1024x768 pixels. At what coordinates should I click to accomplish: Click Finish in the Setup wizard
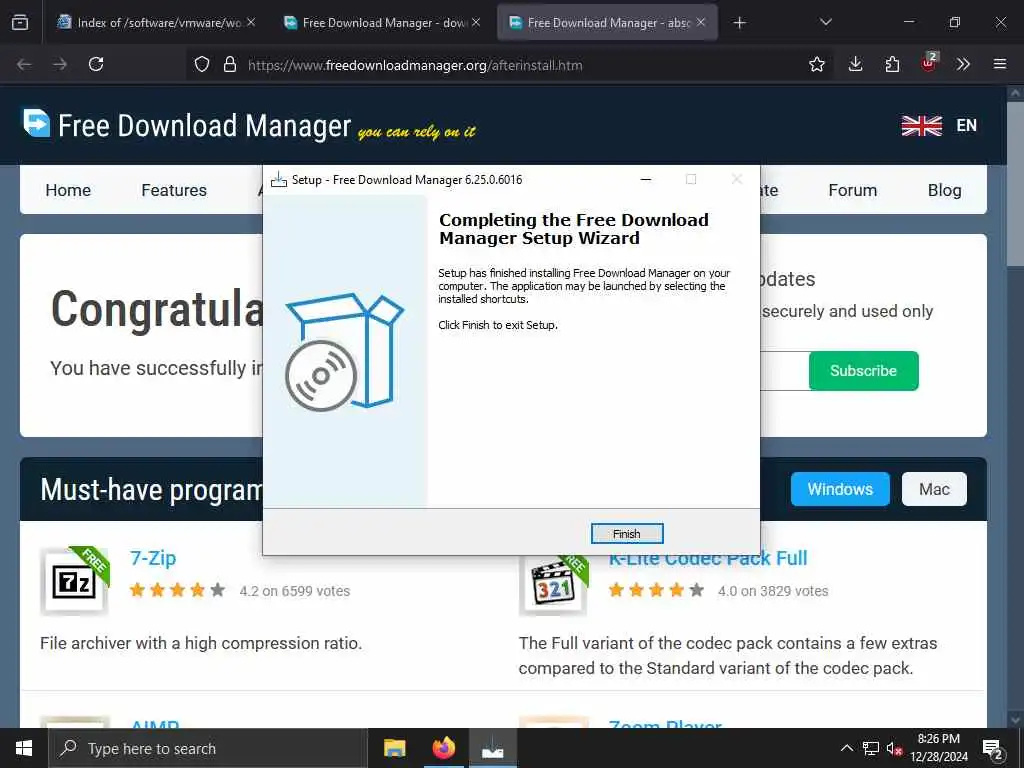point(626,534)
